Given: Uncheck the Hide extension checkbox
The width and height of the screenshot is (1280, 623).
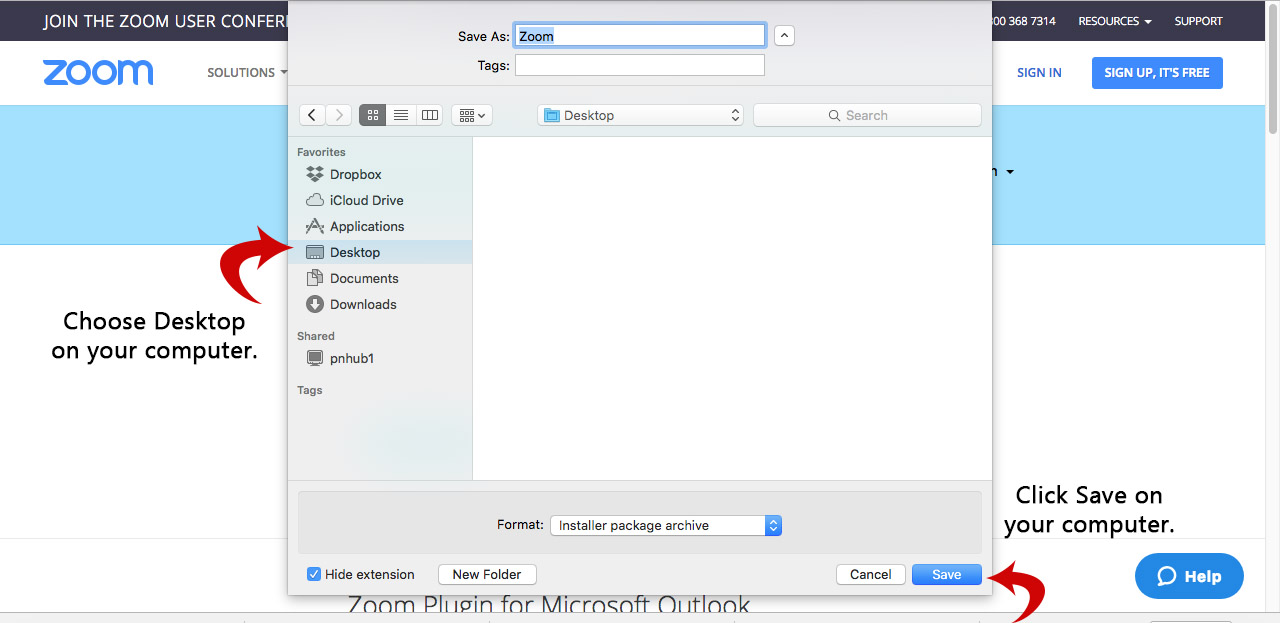Looking at the screenshot, I should click(314, 574).
